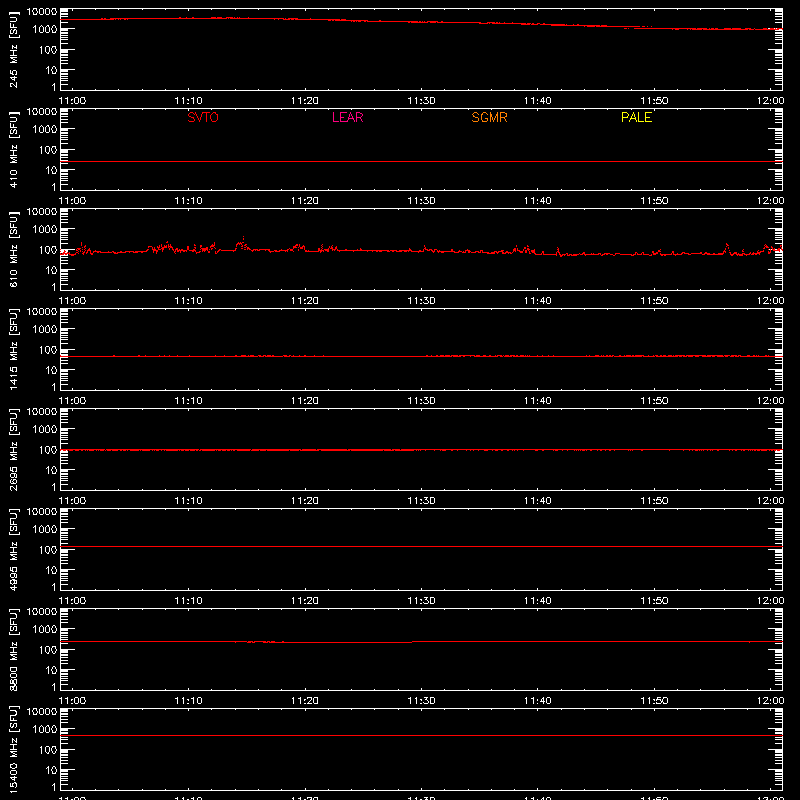The width and height of the screenshot is (800, 800).
Task: Click the 1000 label on the 610 MHz axis
Action: click(x=45, y=229)
